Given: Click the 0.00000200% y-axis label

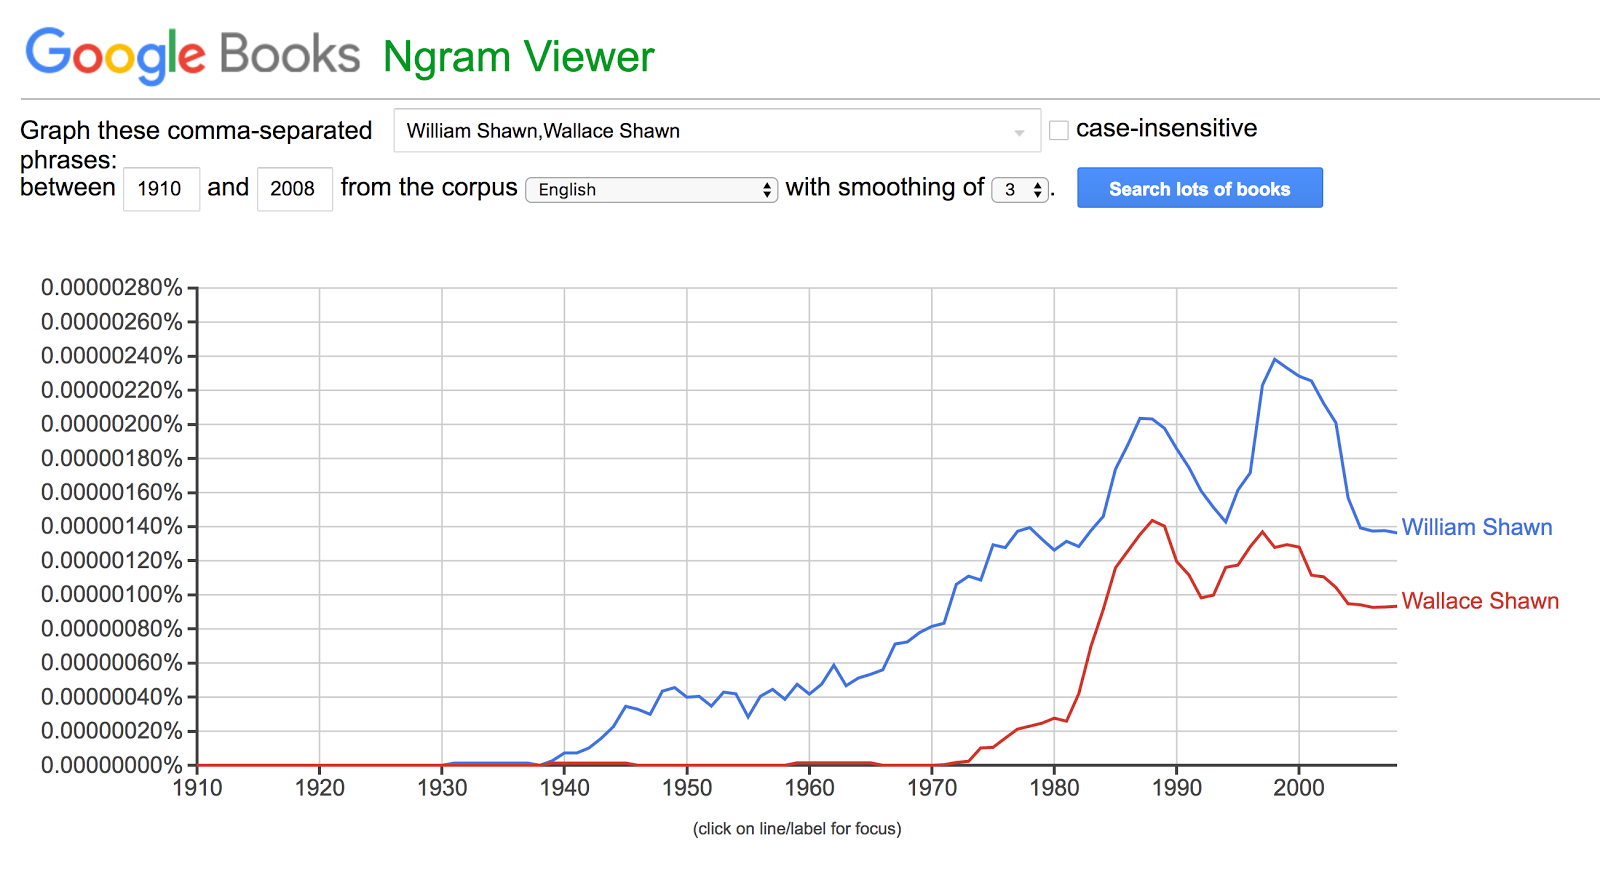Looking at the screenshot, I should click(x=112, y=424).
